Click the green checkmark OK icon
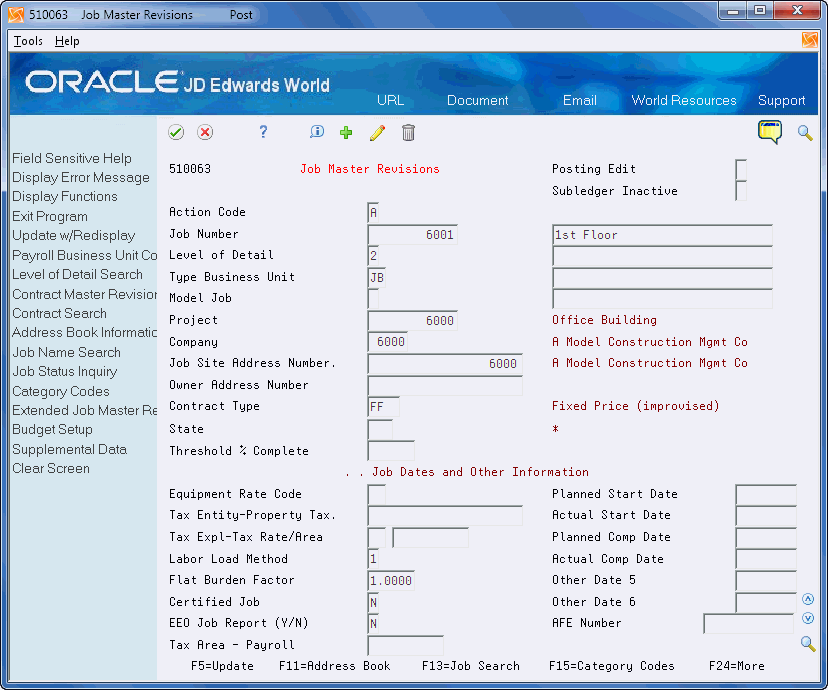 [x=176, y=132]
